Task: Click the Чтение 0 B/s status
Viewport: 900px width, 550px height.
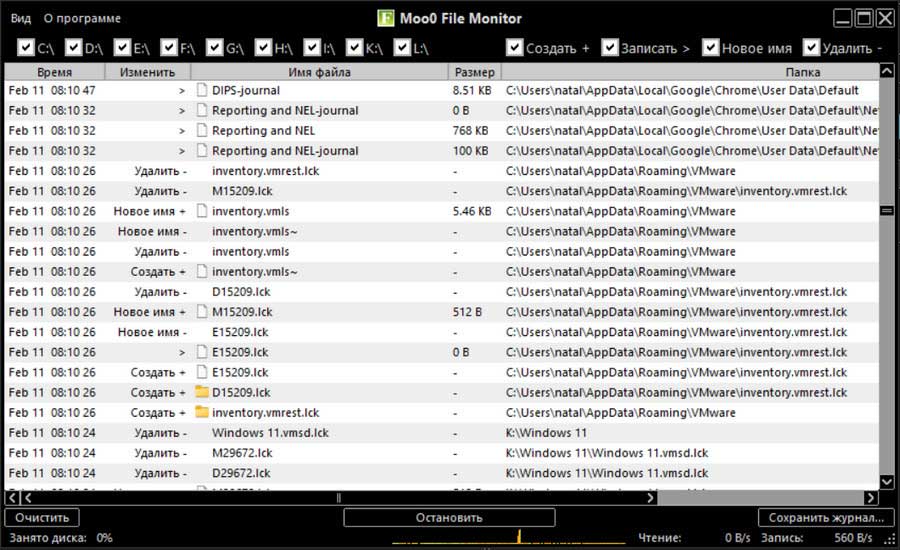Action: (x=695, y=538)
